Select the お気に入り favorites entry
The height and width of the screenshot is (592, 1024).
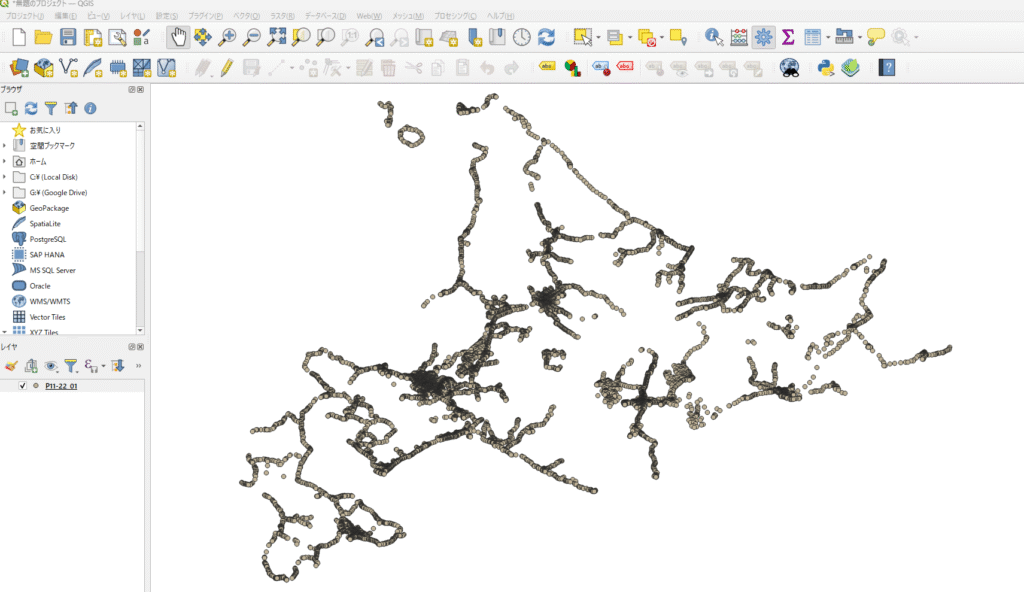[x=44, y=130]
